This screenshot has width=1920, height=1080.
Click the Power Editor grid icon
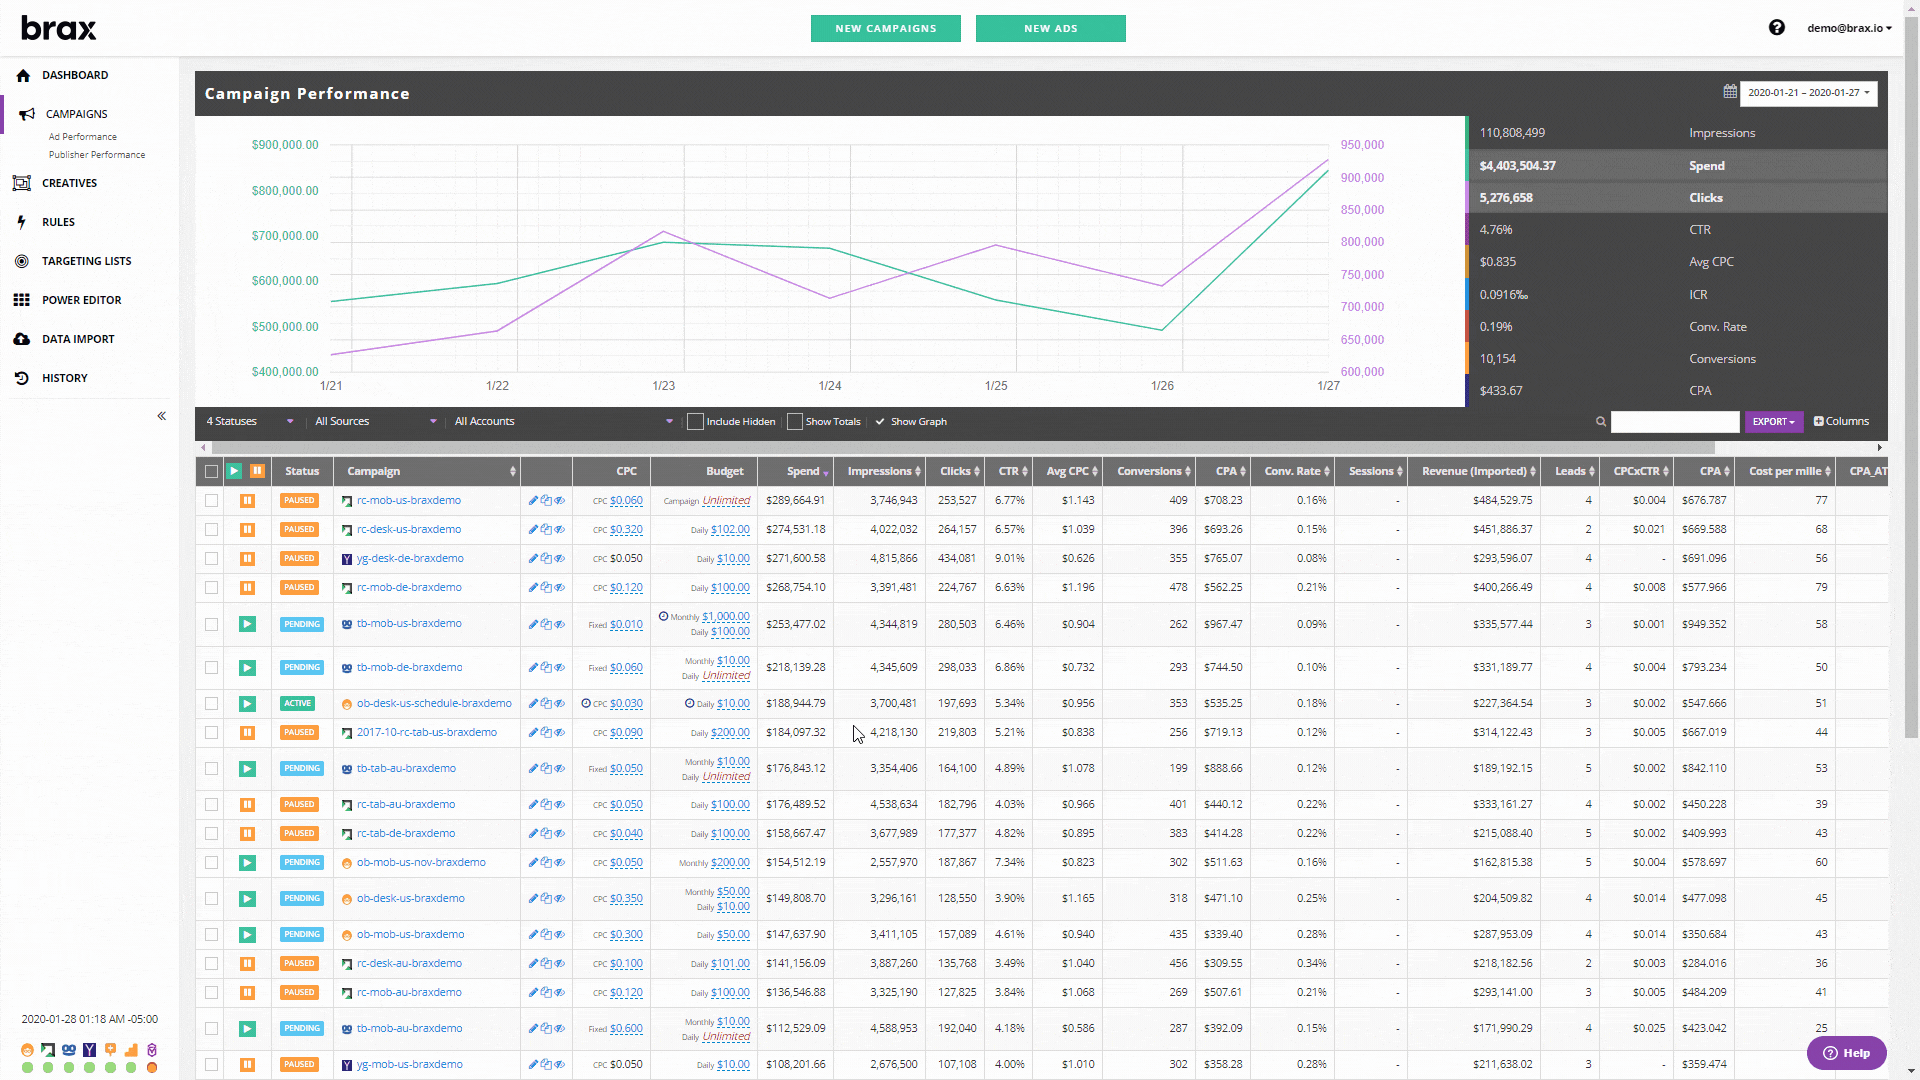(x=21, y=300)
